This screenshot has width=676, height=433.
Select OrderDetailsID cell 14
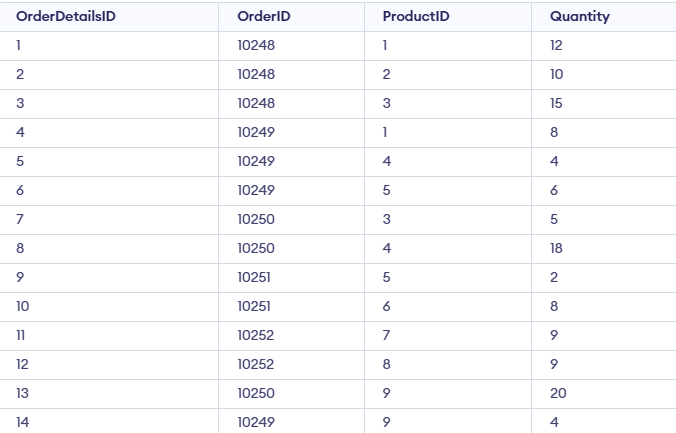[22, 422]
